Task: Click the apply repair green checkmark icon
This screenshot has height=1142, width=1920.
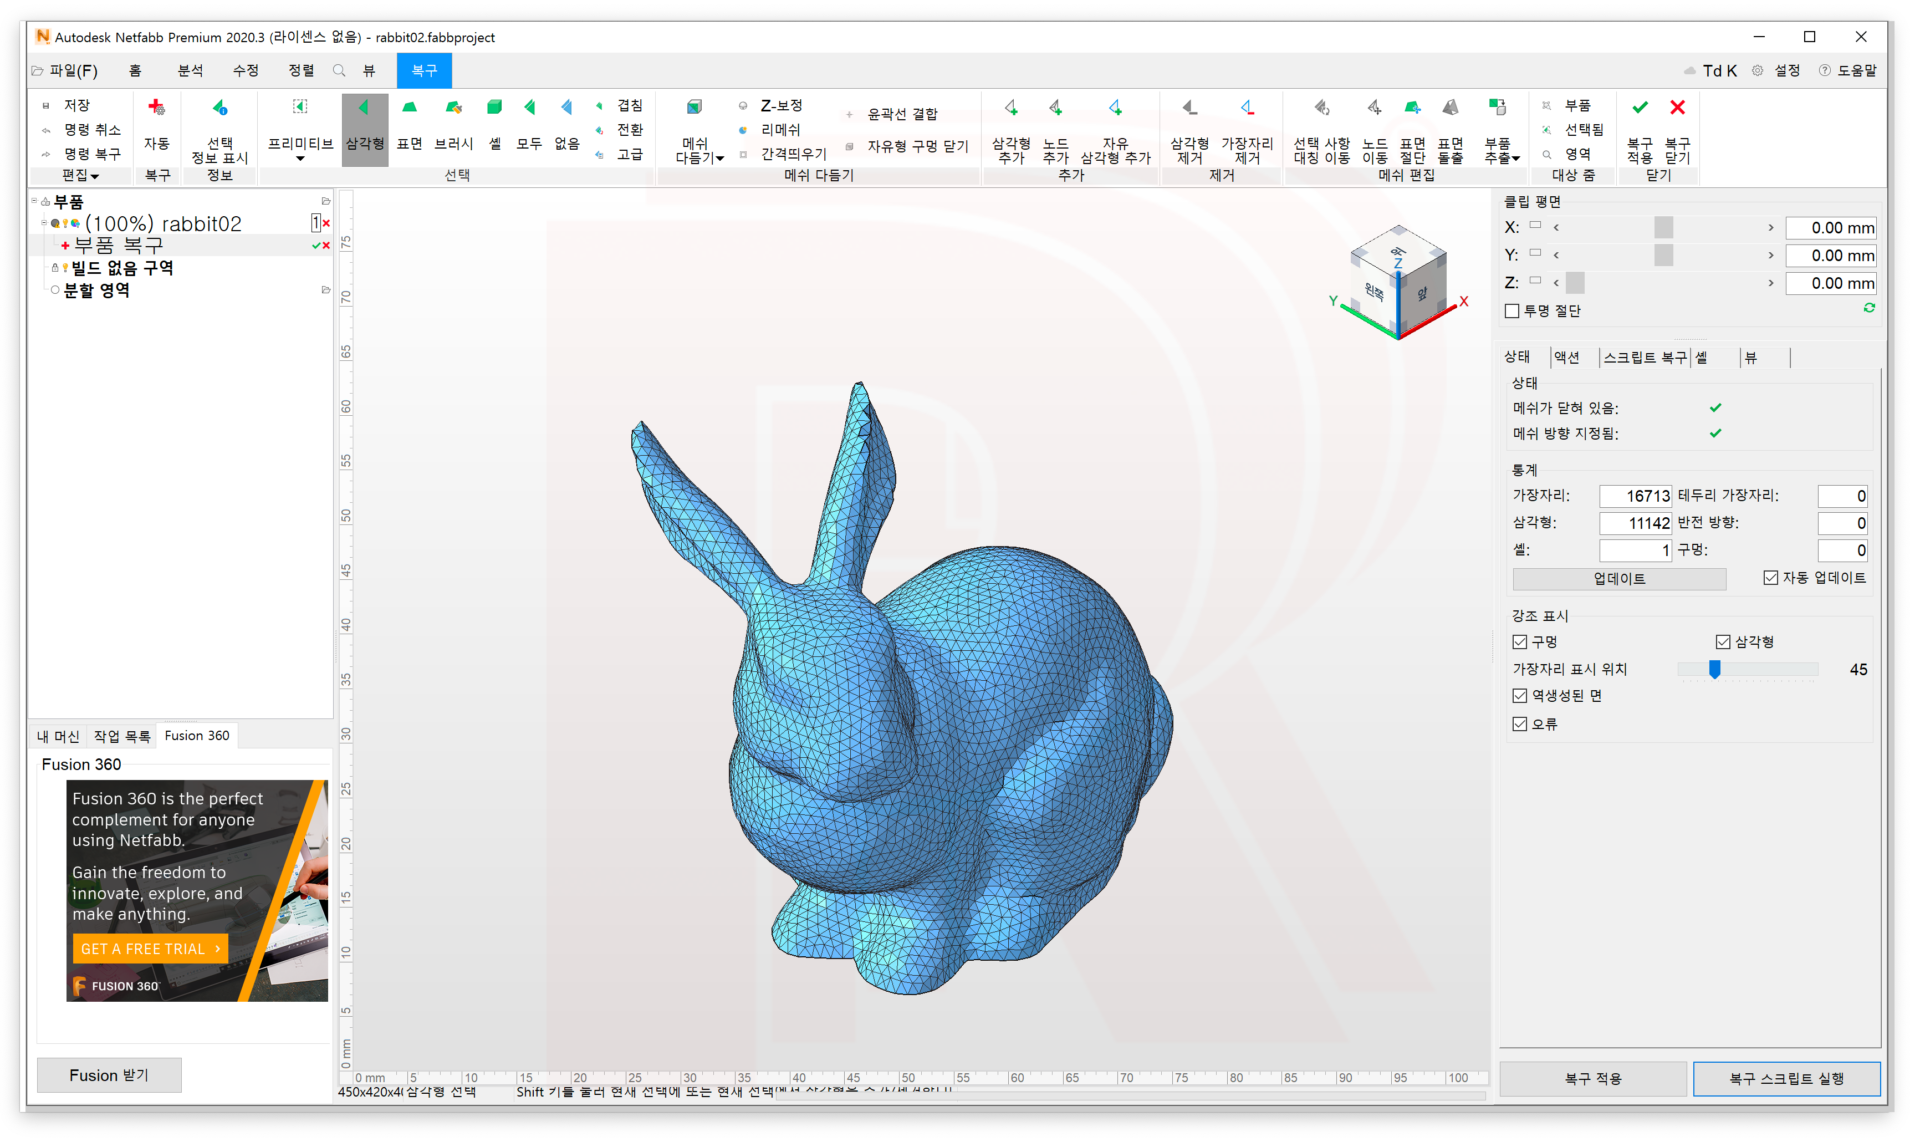Action: click(x=1640, y=107)
